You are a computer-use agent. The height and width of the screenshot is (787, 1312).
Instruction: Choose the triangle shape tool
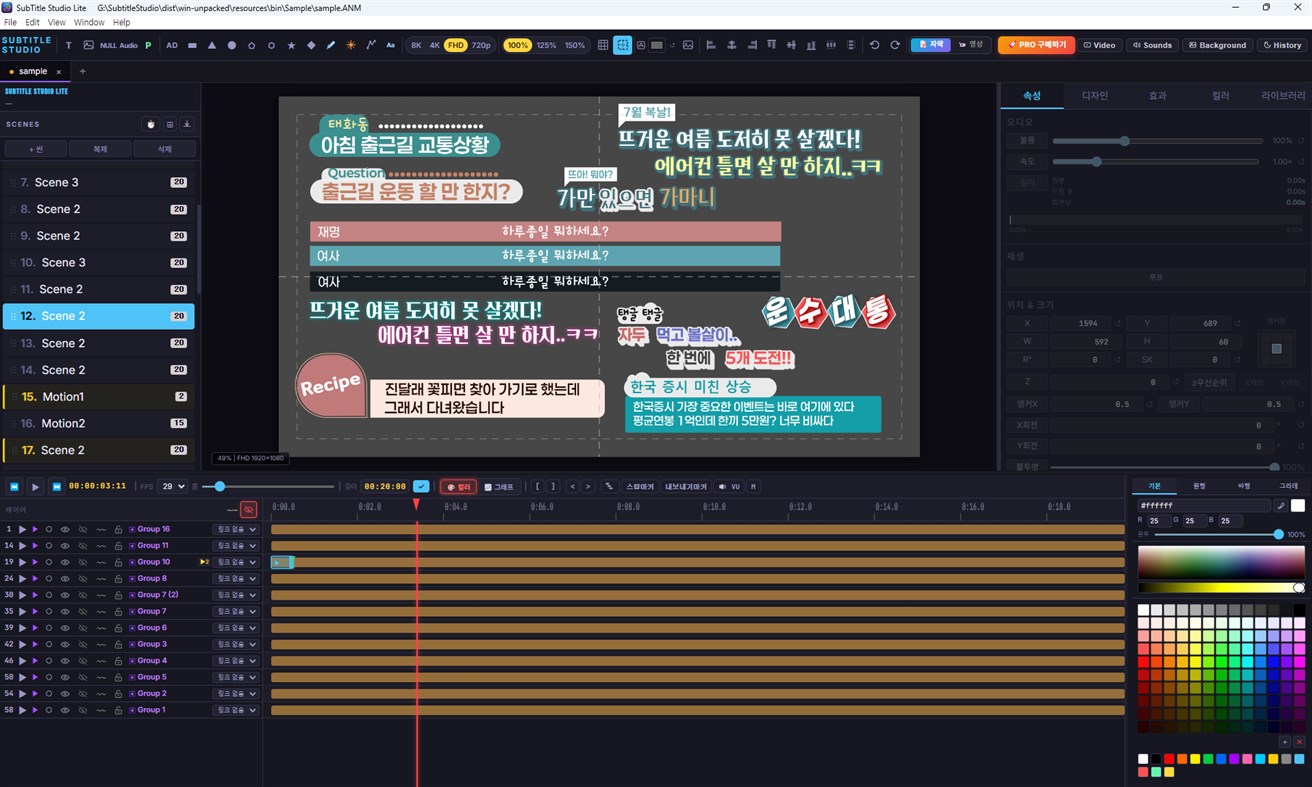[x=212, y=45]
